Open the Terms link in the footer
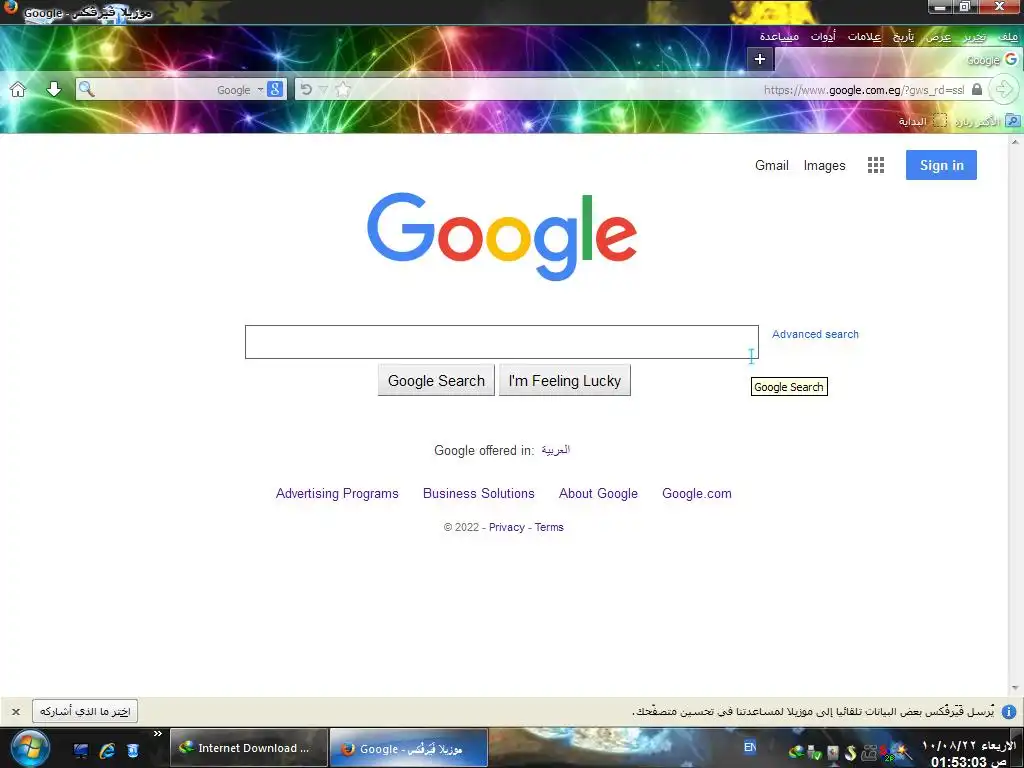The image size is (1024, 768). click(549, 527)
